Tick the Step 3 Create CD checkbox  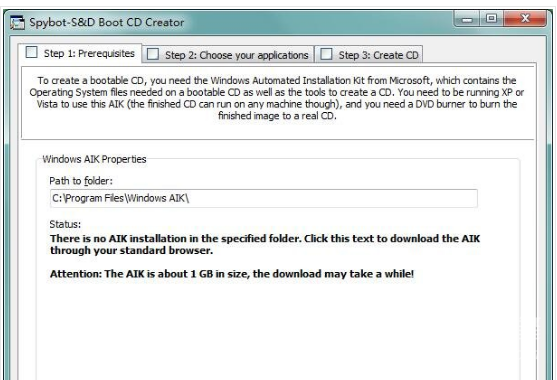pos(326,54)
